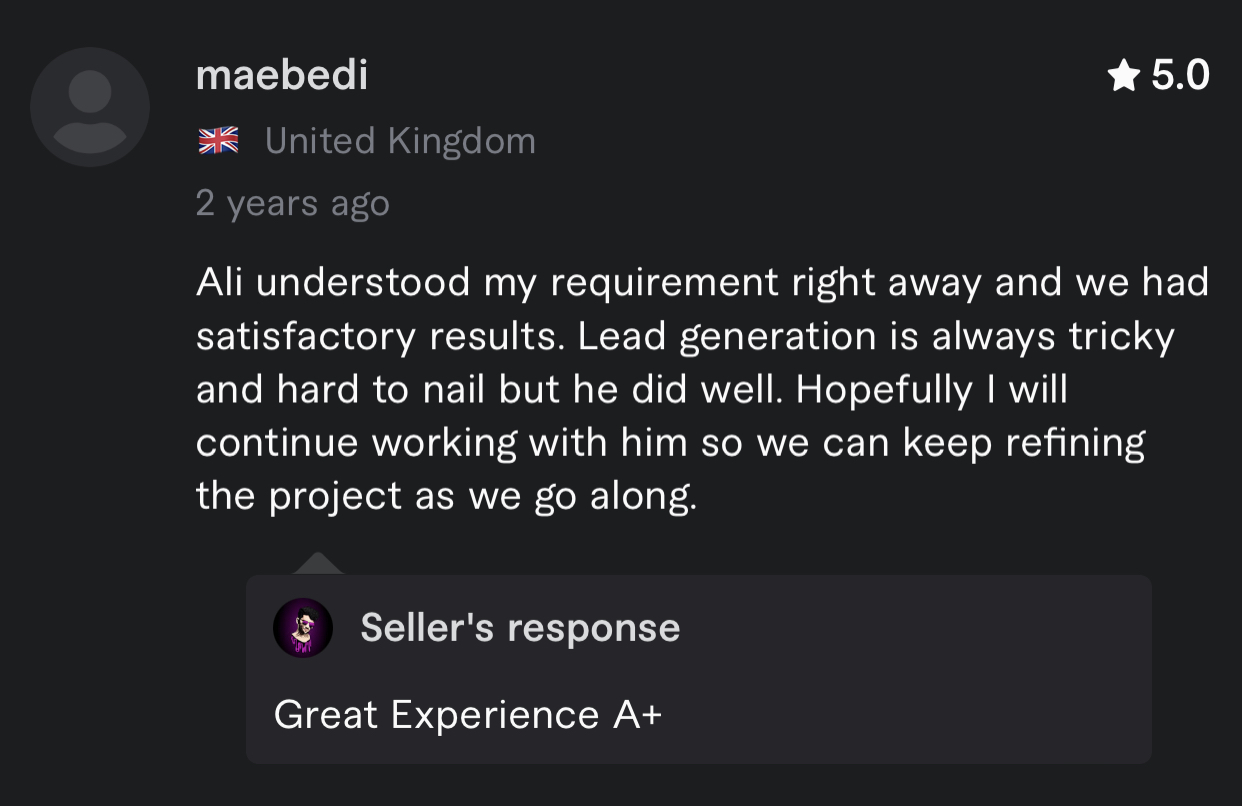1242x806 pixels.
Task: Click the 'Hopefully I will' sentence start
Action: coord(930,389)
